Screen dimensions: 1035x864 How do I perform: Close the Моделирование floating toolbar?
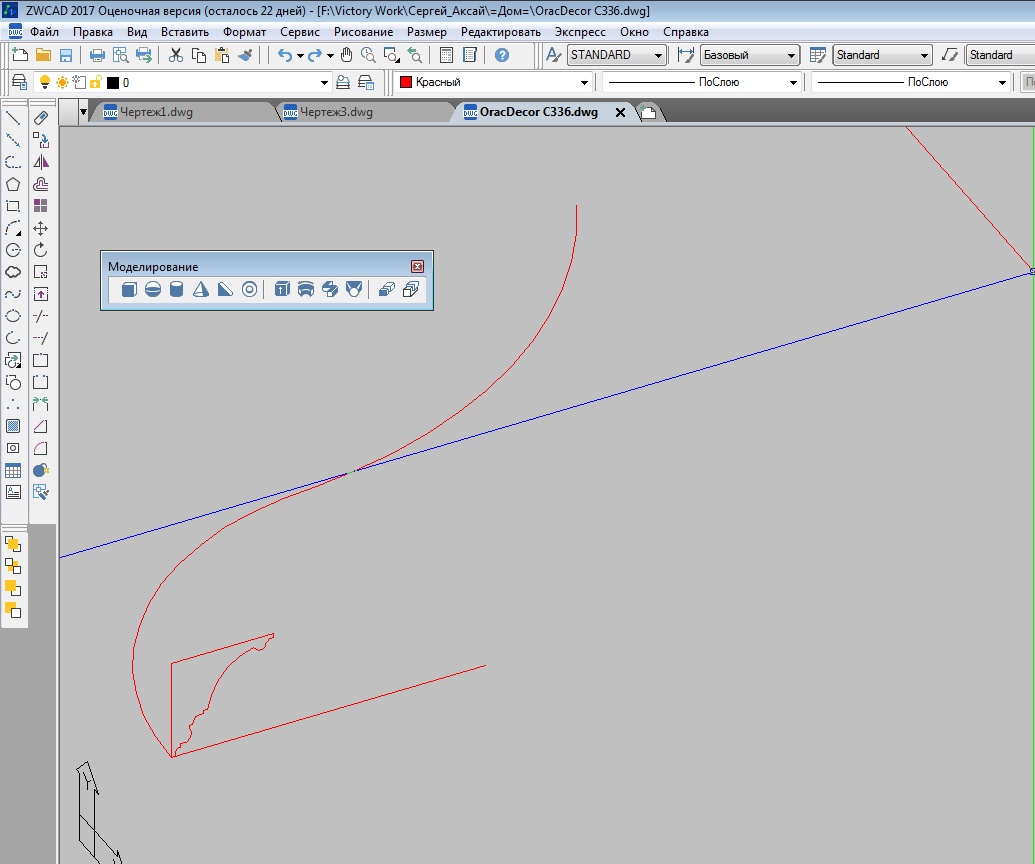(x=417, y=266)
